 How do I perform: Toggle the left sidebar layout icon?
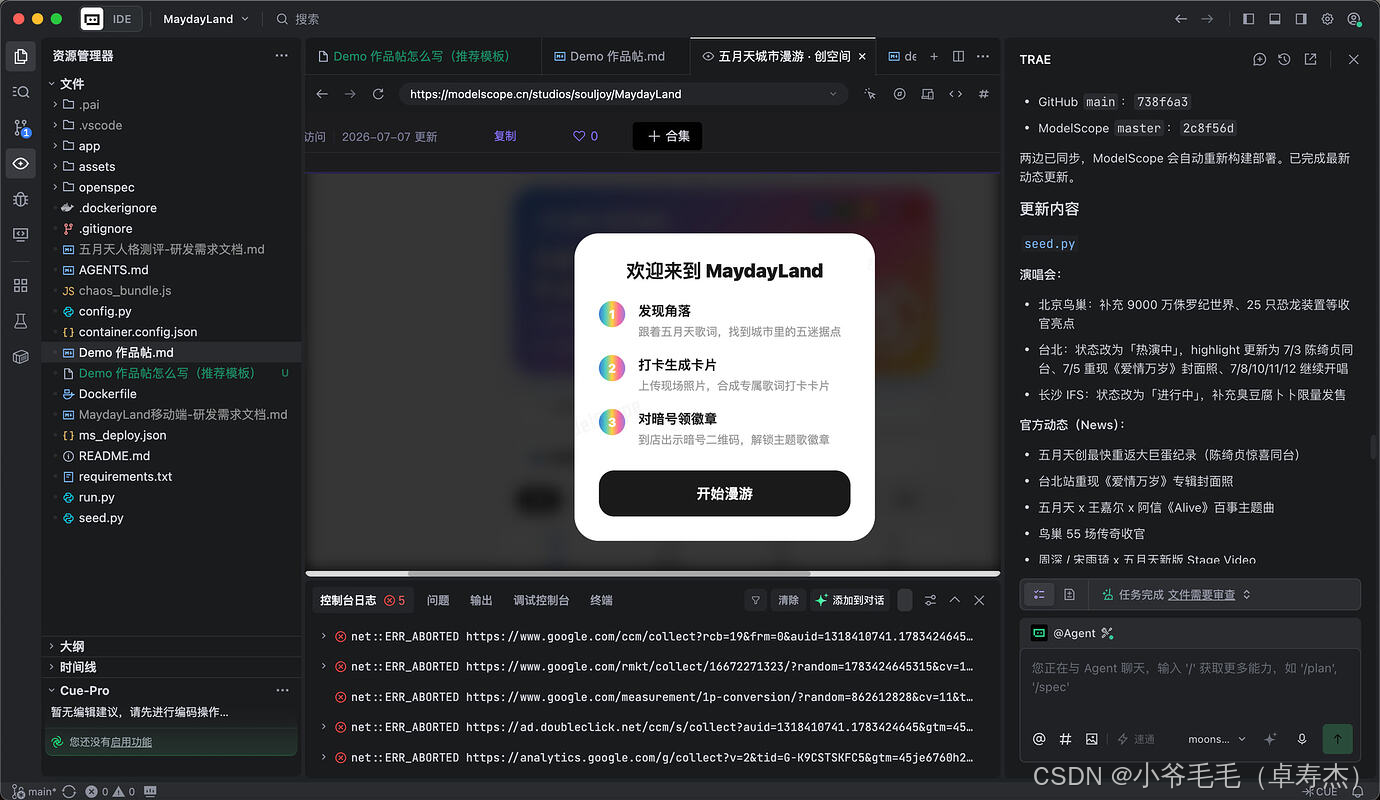1248,19
